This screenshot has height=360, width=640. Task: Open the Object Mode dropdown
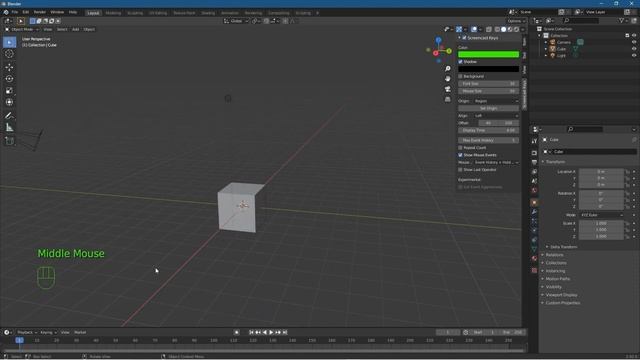click(x=22, y=29)
